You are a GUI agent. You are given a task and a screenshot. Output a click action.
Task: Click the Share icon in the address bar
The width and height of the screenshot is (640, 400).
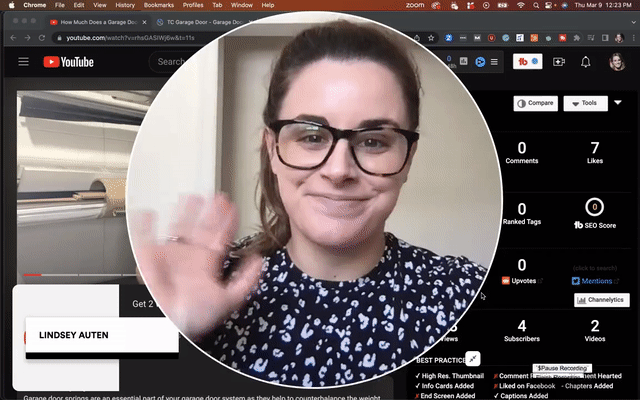pos(417,38)
